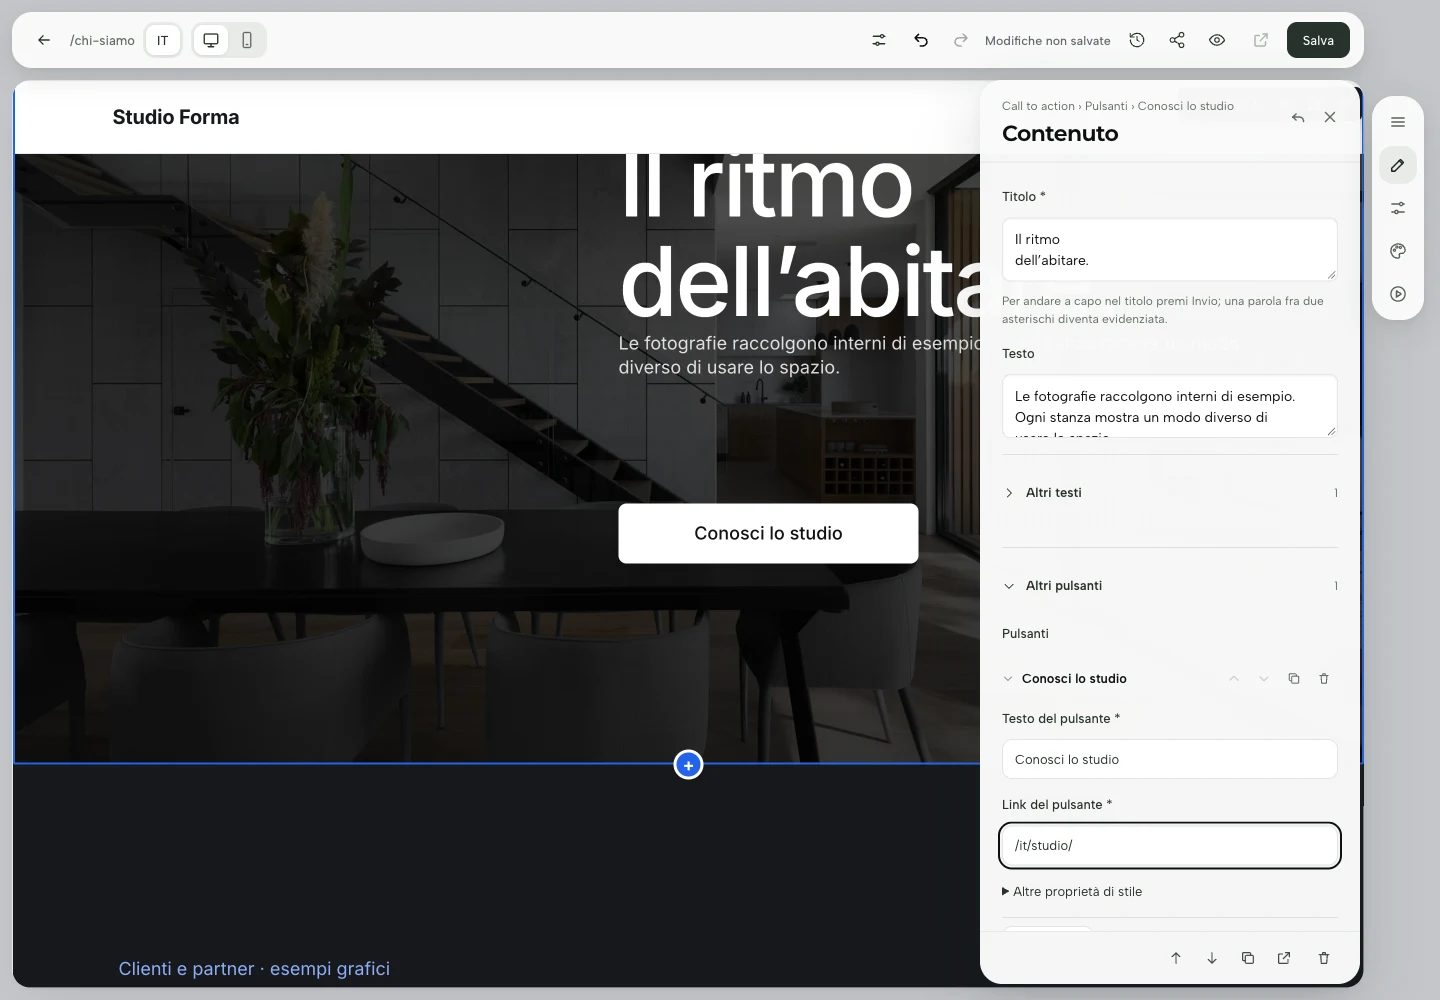1440x1000 pixels.
Task: Select the pencil content tab in sidebar
Action: 1398,165
